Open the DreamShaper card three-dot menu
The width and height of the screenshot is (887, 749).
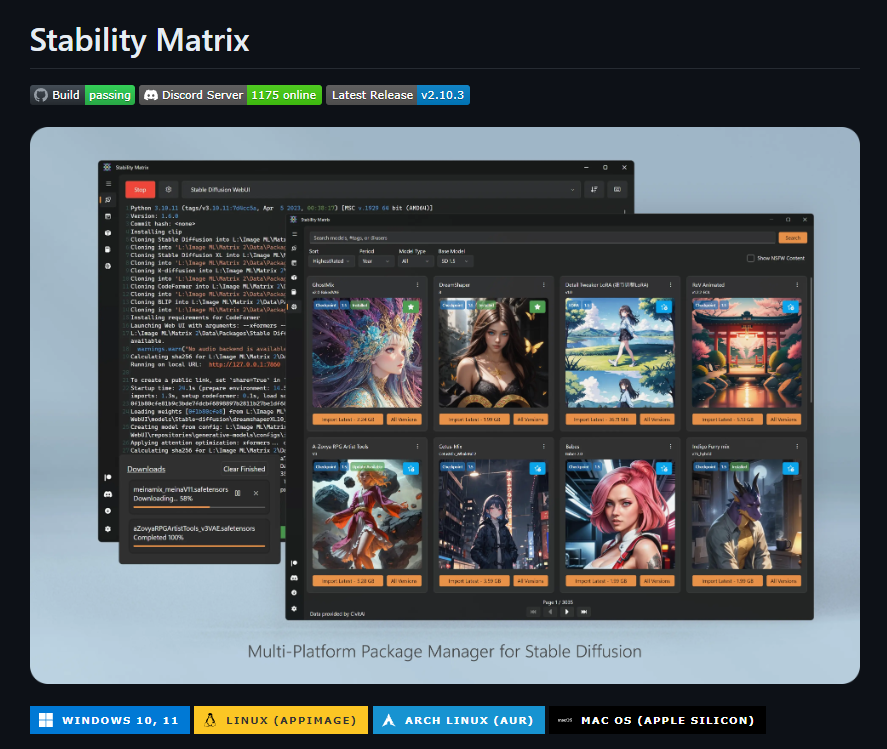pyautogui.click(x=544, y=285)
